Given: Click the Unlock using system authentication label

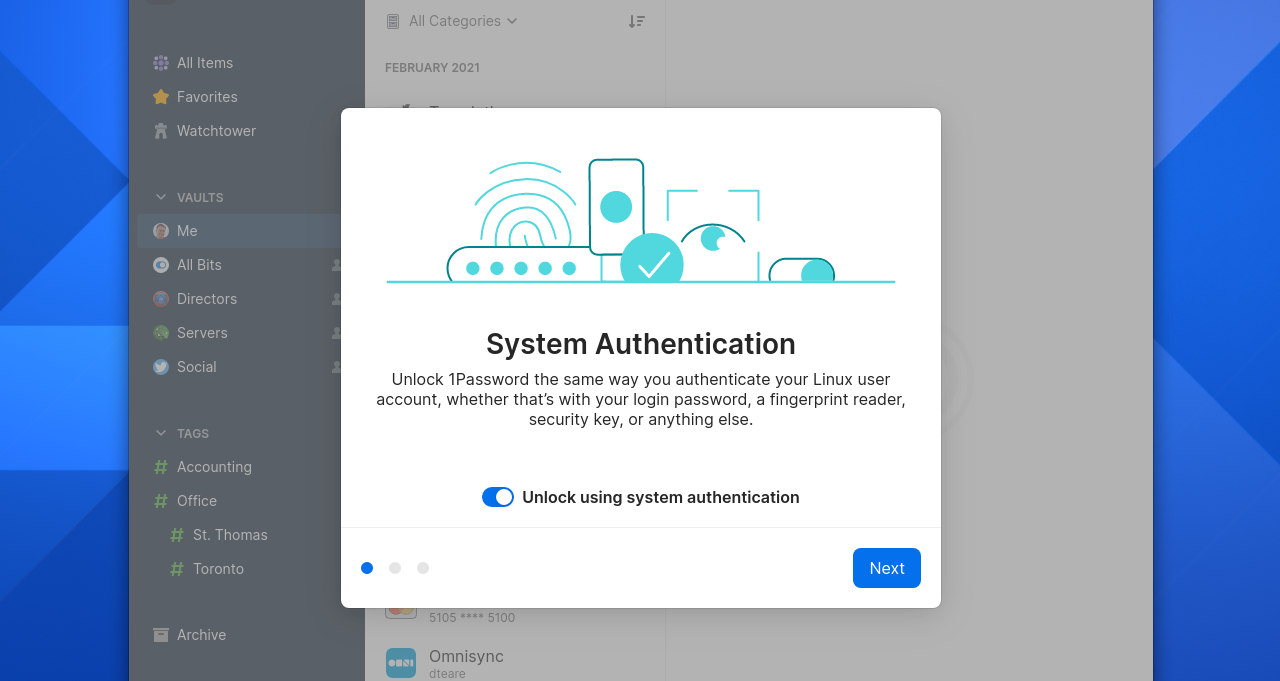Looking at the screenshot, I should [661, 497].
